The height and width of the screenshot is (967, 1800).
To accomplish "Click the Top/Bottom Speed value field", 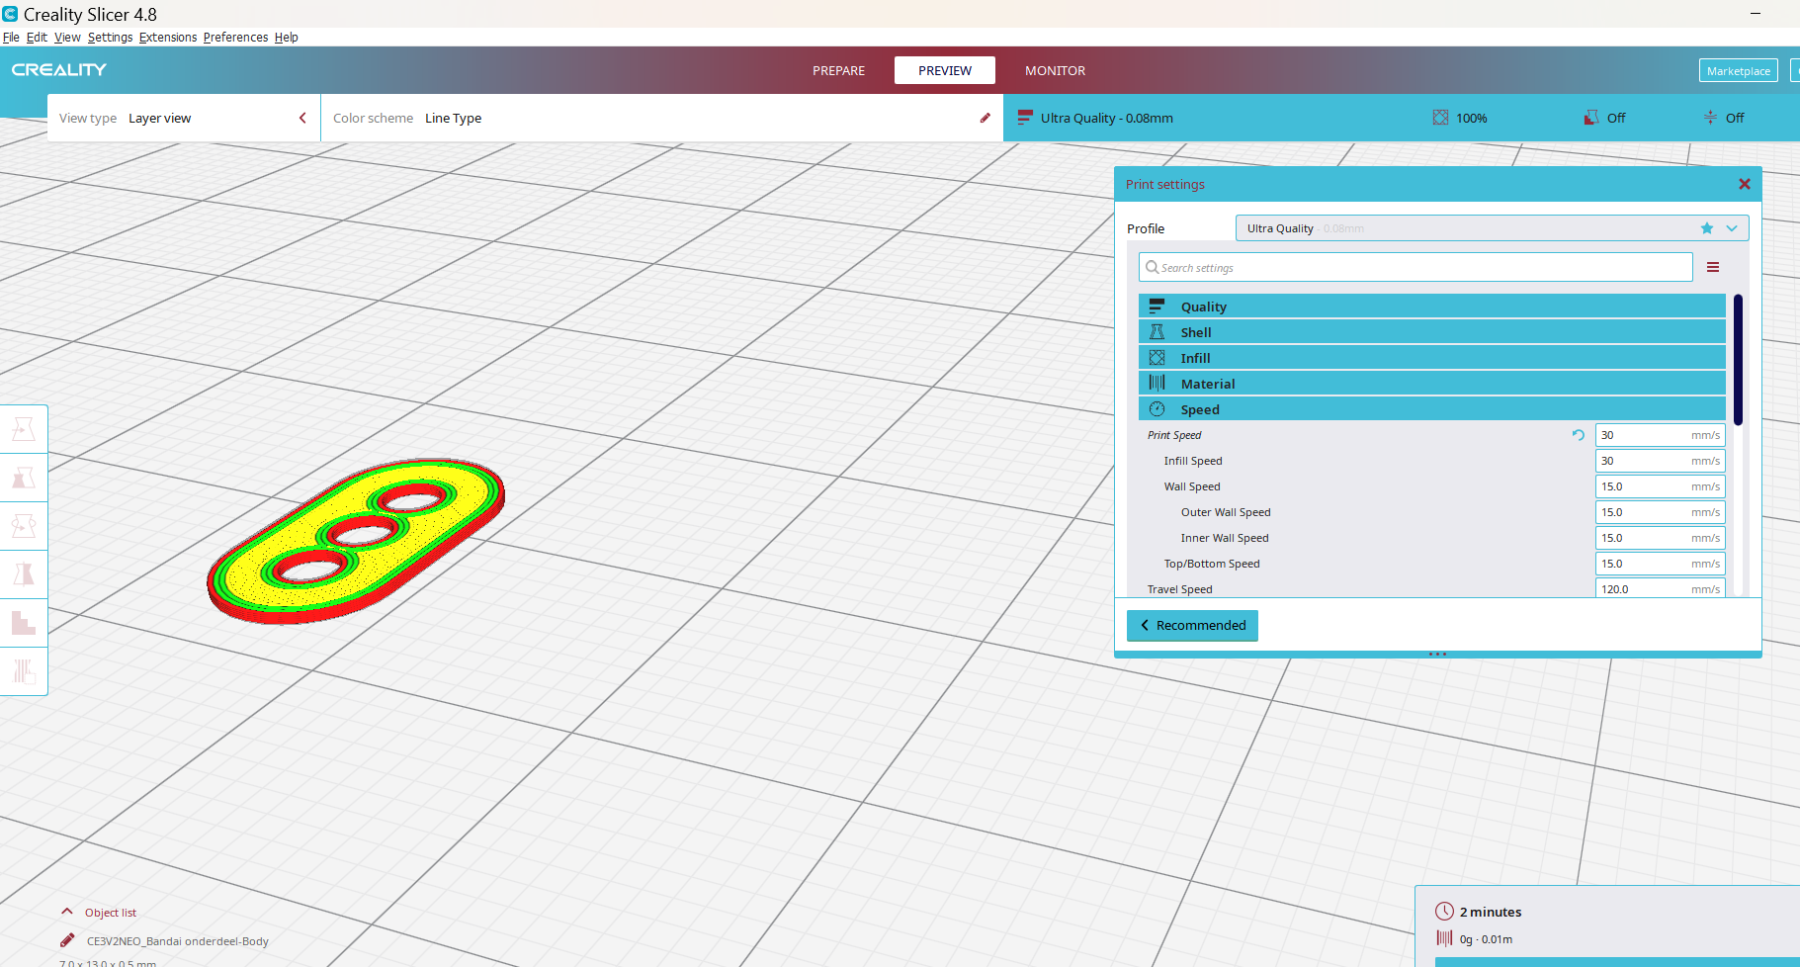I will [1660, 564].
